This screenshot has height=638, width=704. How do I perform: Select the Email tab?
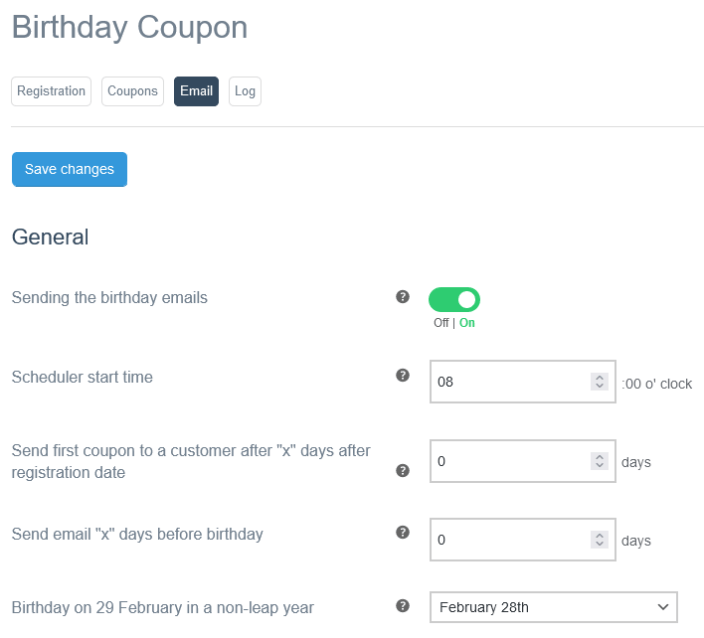196,91
